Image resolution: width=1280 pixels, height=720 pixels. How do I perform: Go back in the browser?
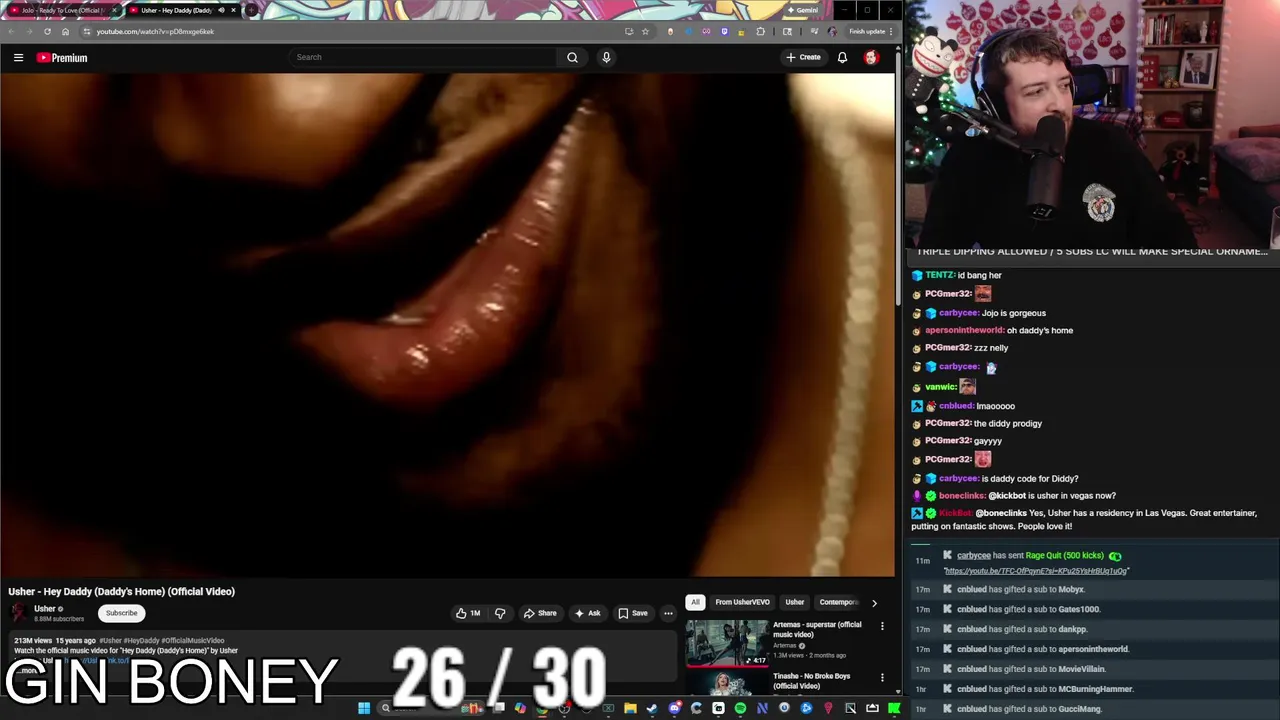[x=10, y=31]
